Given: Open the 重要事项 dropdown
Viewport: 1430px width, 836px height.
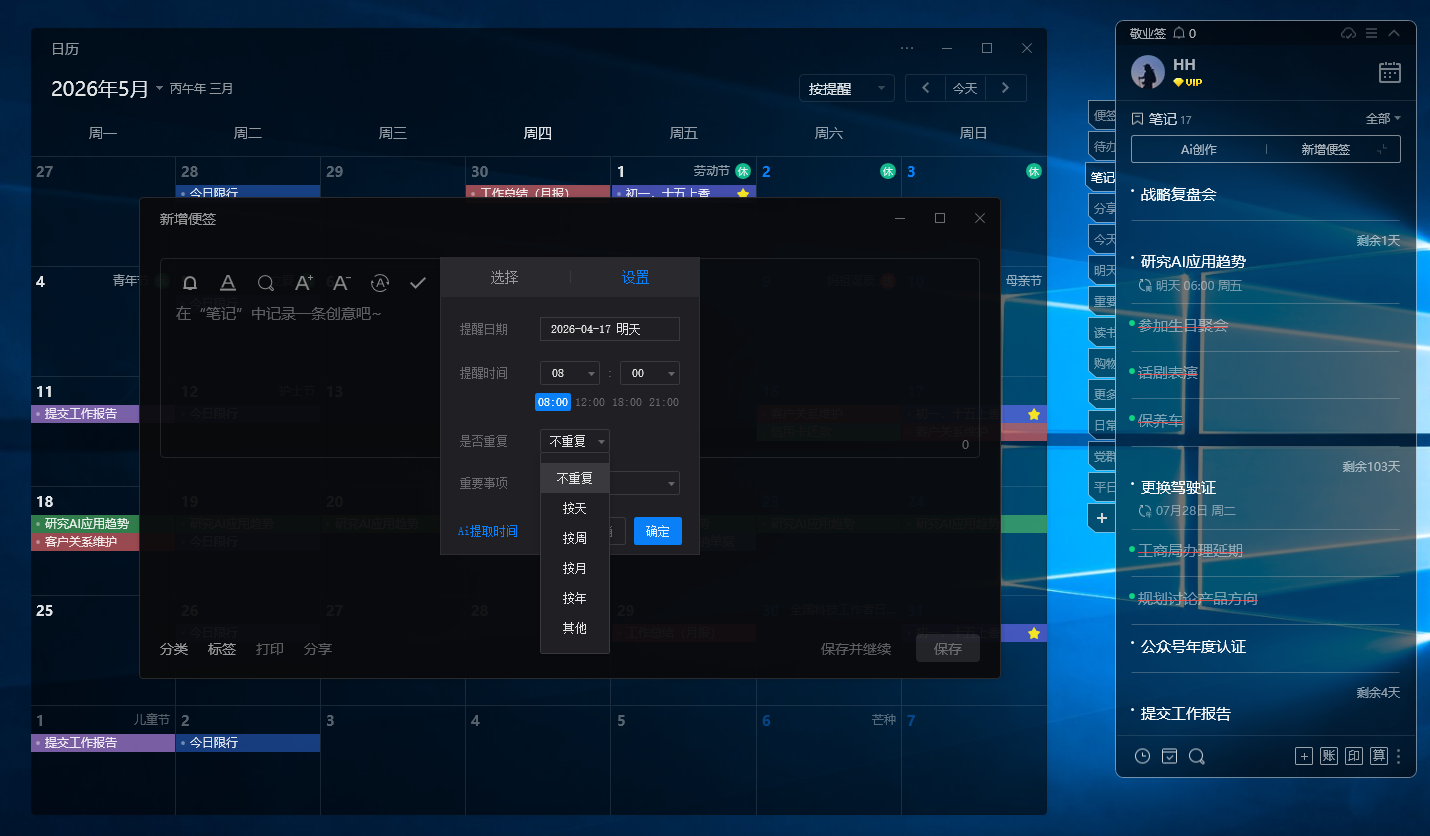Looking at the screenshot, I should [x=645, y=483].
